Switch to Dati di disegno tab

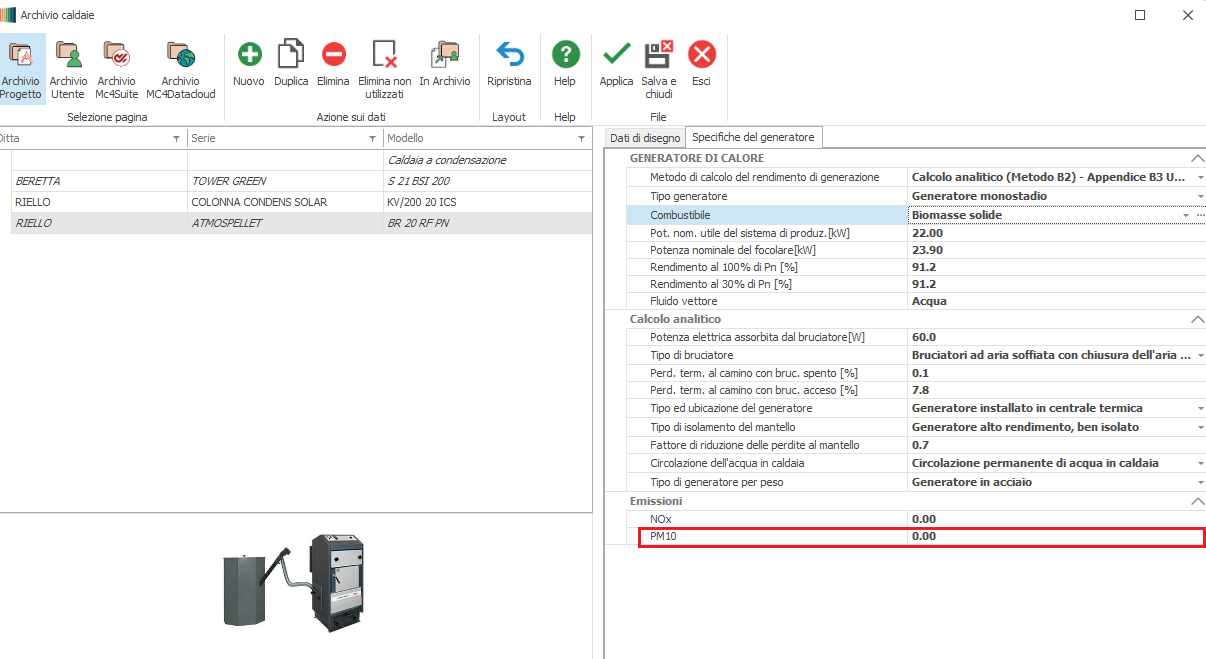tap(645, 138)
